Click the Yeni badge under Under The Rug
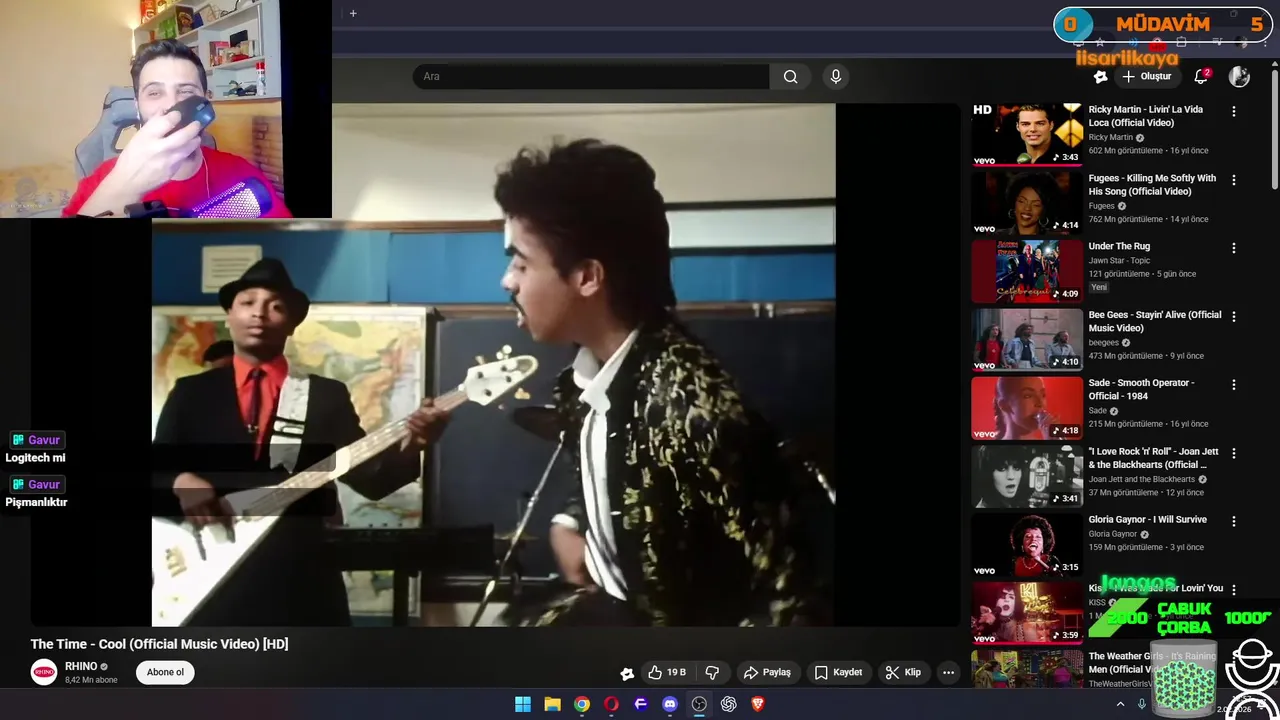1280x720 pixels. coord(1099,287)
